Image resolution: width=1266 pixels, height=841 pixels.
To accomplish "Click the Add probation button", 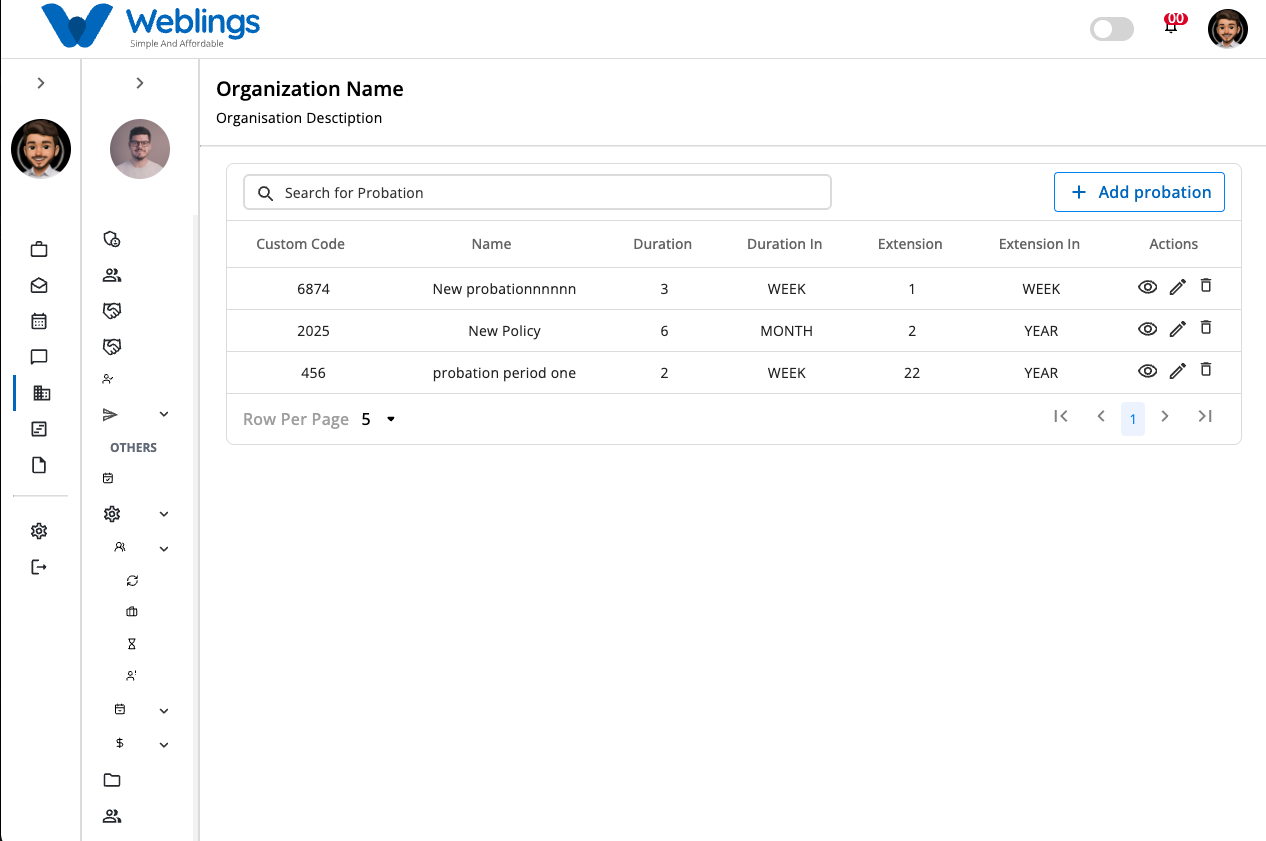I will point(1140,192).
